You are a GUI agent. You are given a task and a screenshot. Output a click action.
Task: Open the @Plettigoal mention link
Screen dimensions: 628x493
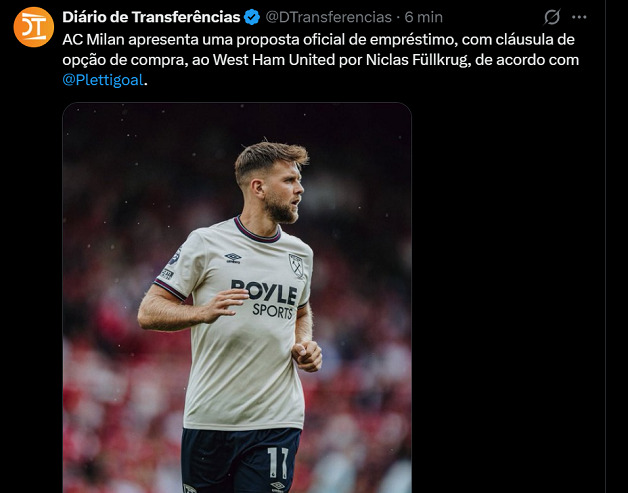tap(103, 80)
